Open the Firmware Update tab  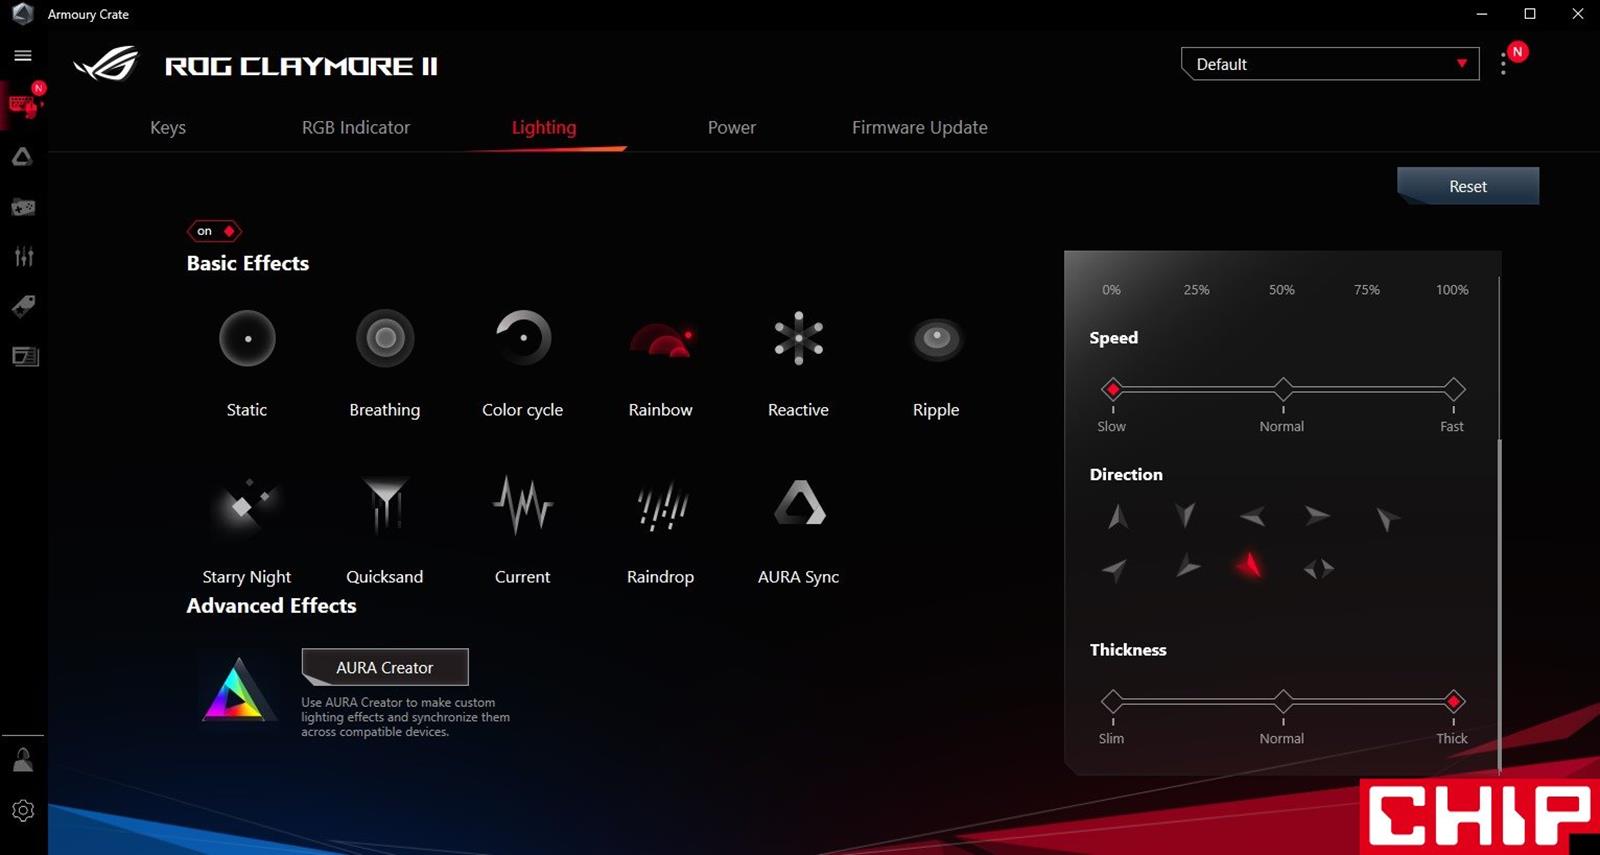tap(919, 128)
